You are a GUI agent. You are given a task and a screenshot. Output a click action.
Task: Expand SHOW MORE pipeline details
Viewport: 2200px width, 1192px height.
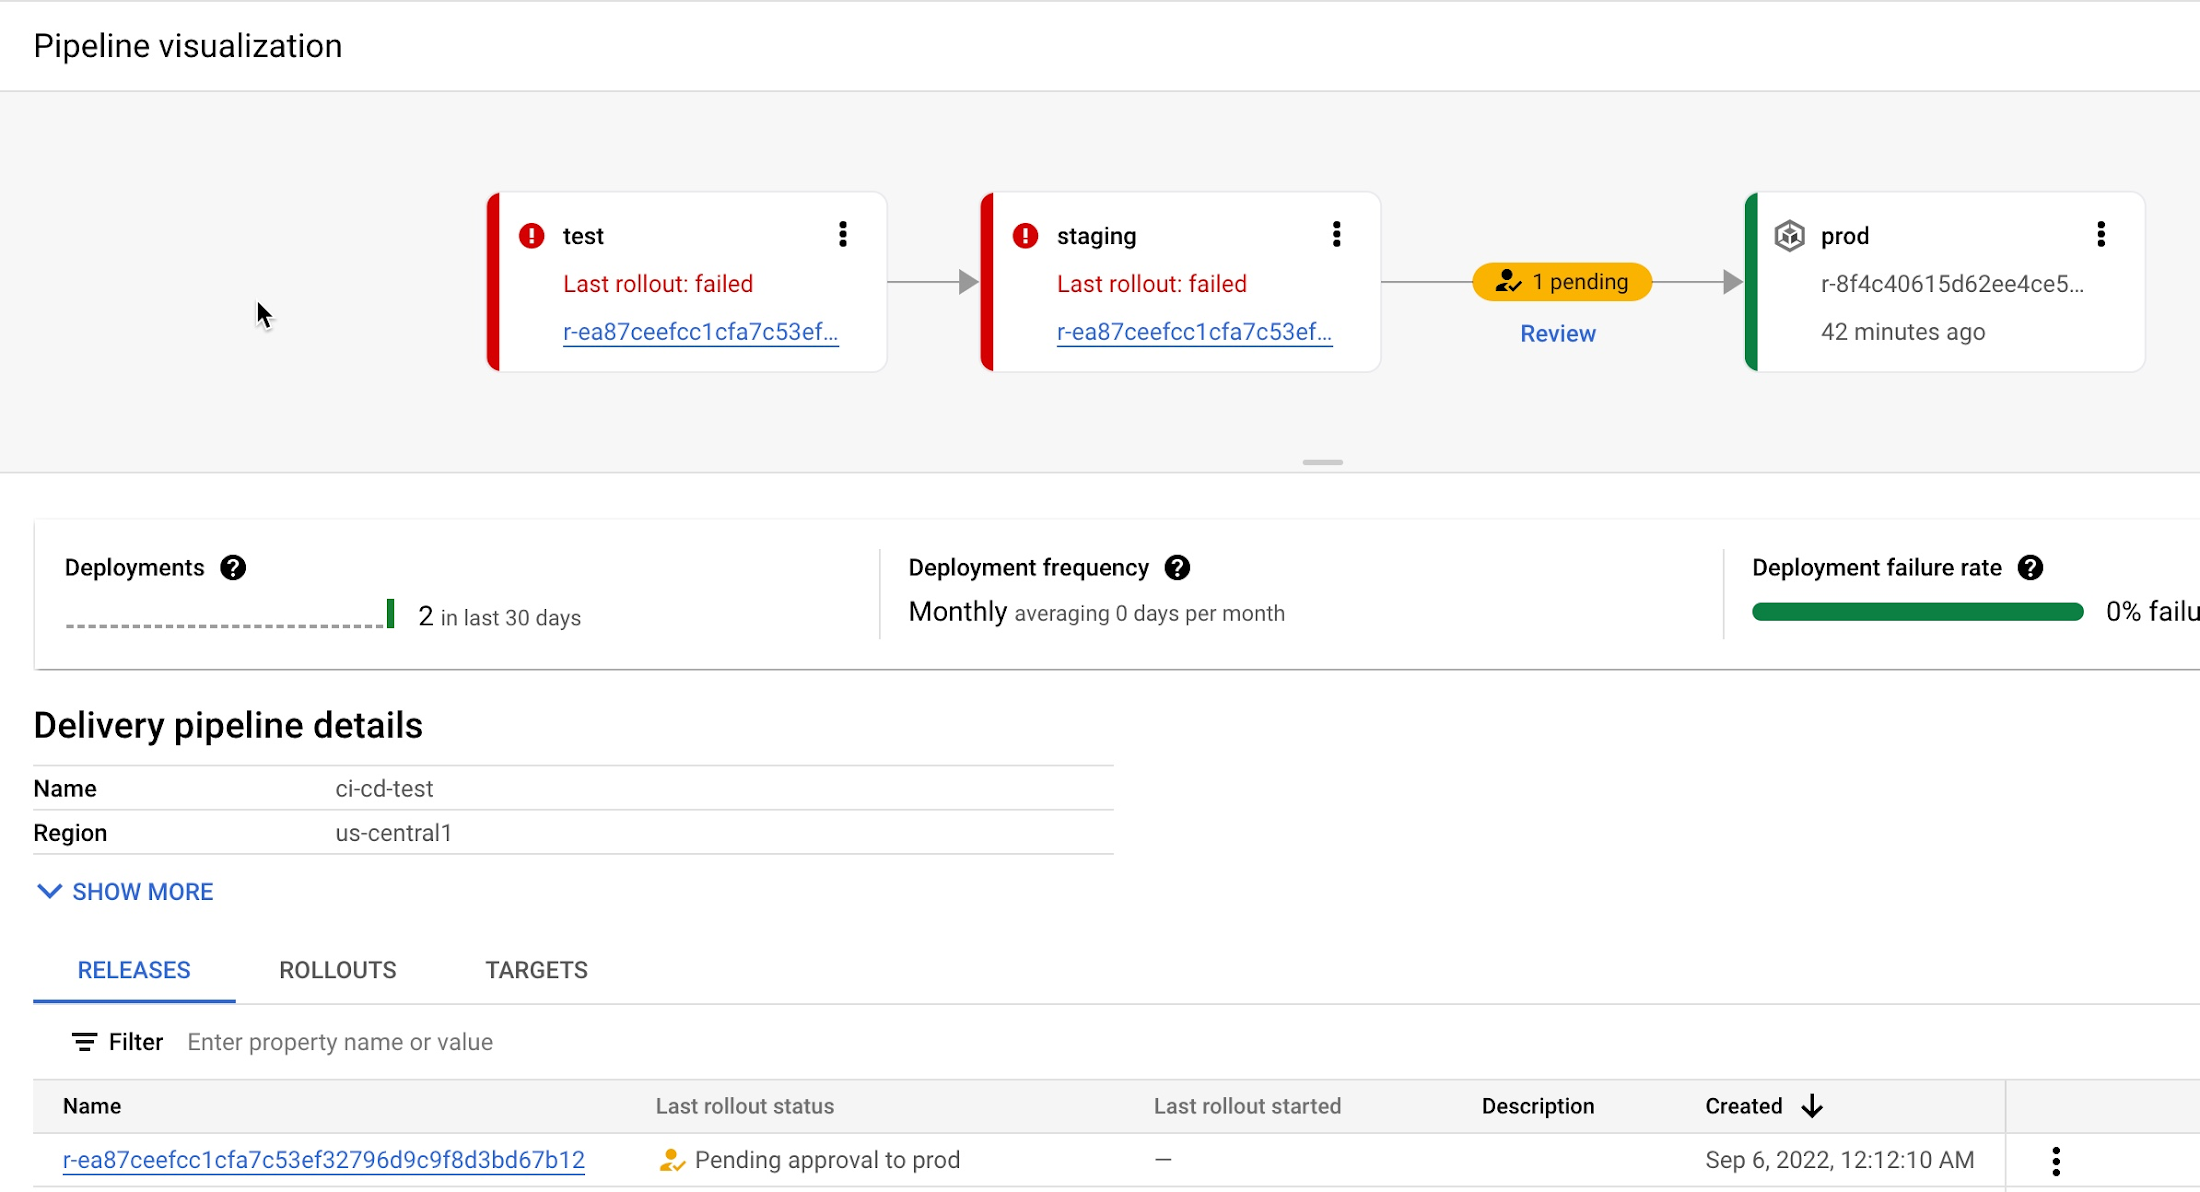[125, 891]
